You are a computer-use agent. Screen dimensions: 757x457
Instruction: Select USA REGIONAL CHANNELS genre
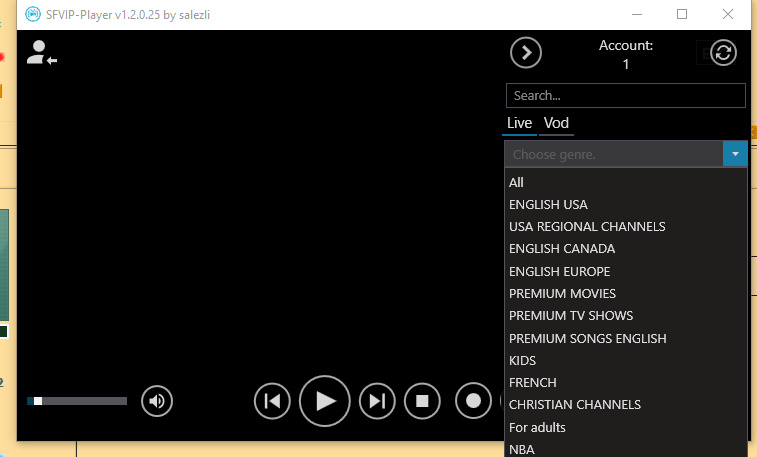click(626, 227)
